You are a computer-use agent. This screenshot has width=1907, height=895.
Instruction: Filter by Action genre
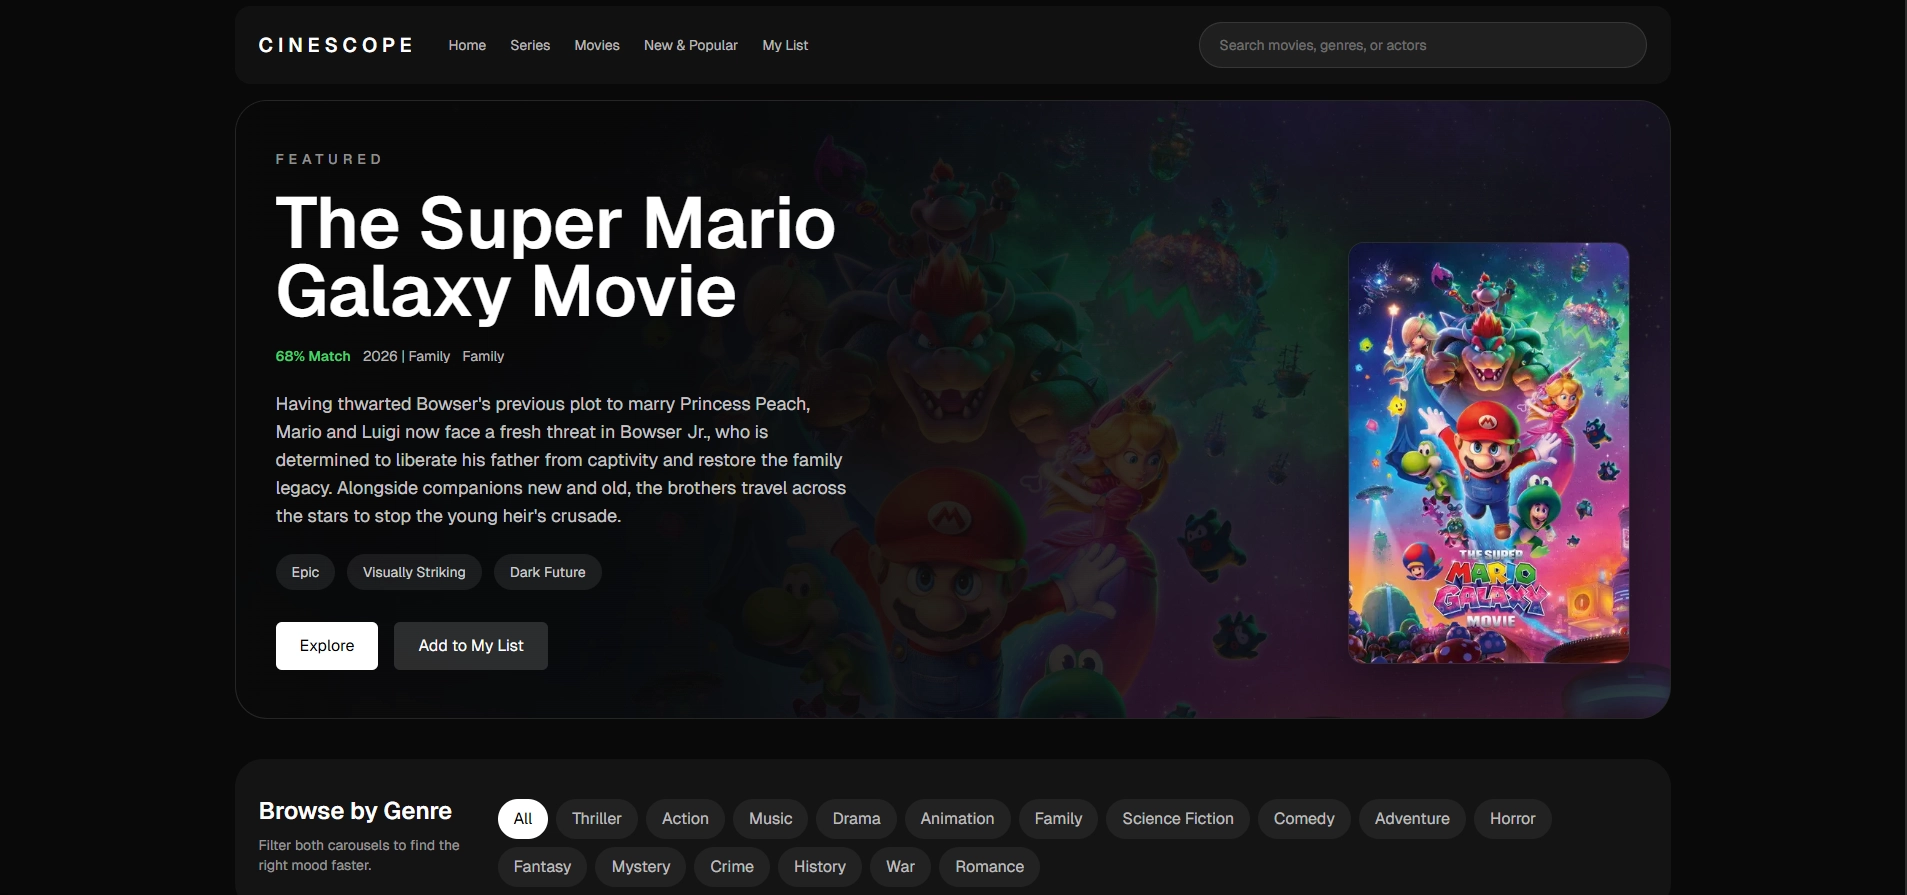[685, 819]
